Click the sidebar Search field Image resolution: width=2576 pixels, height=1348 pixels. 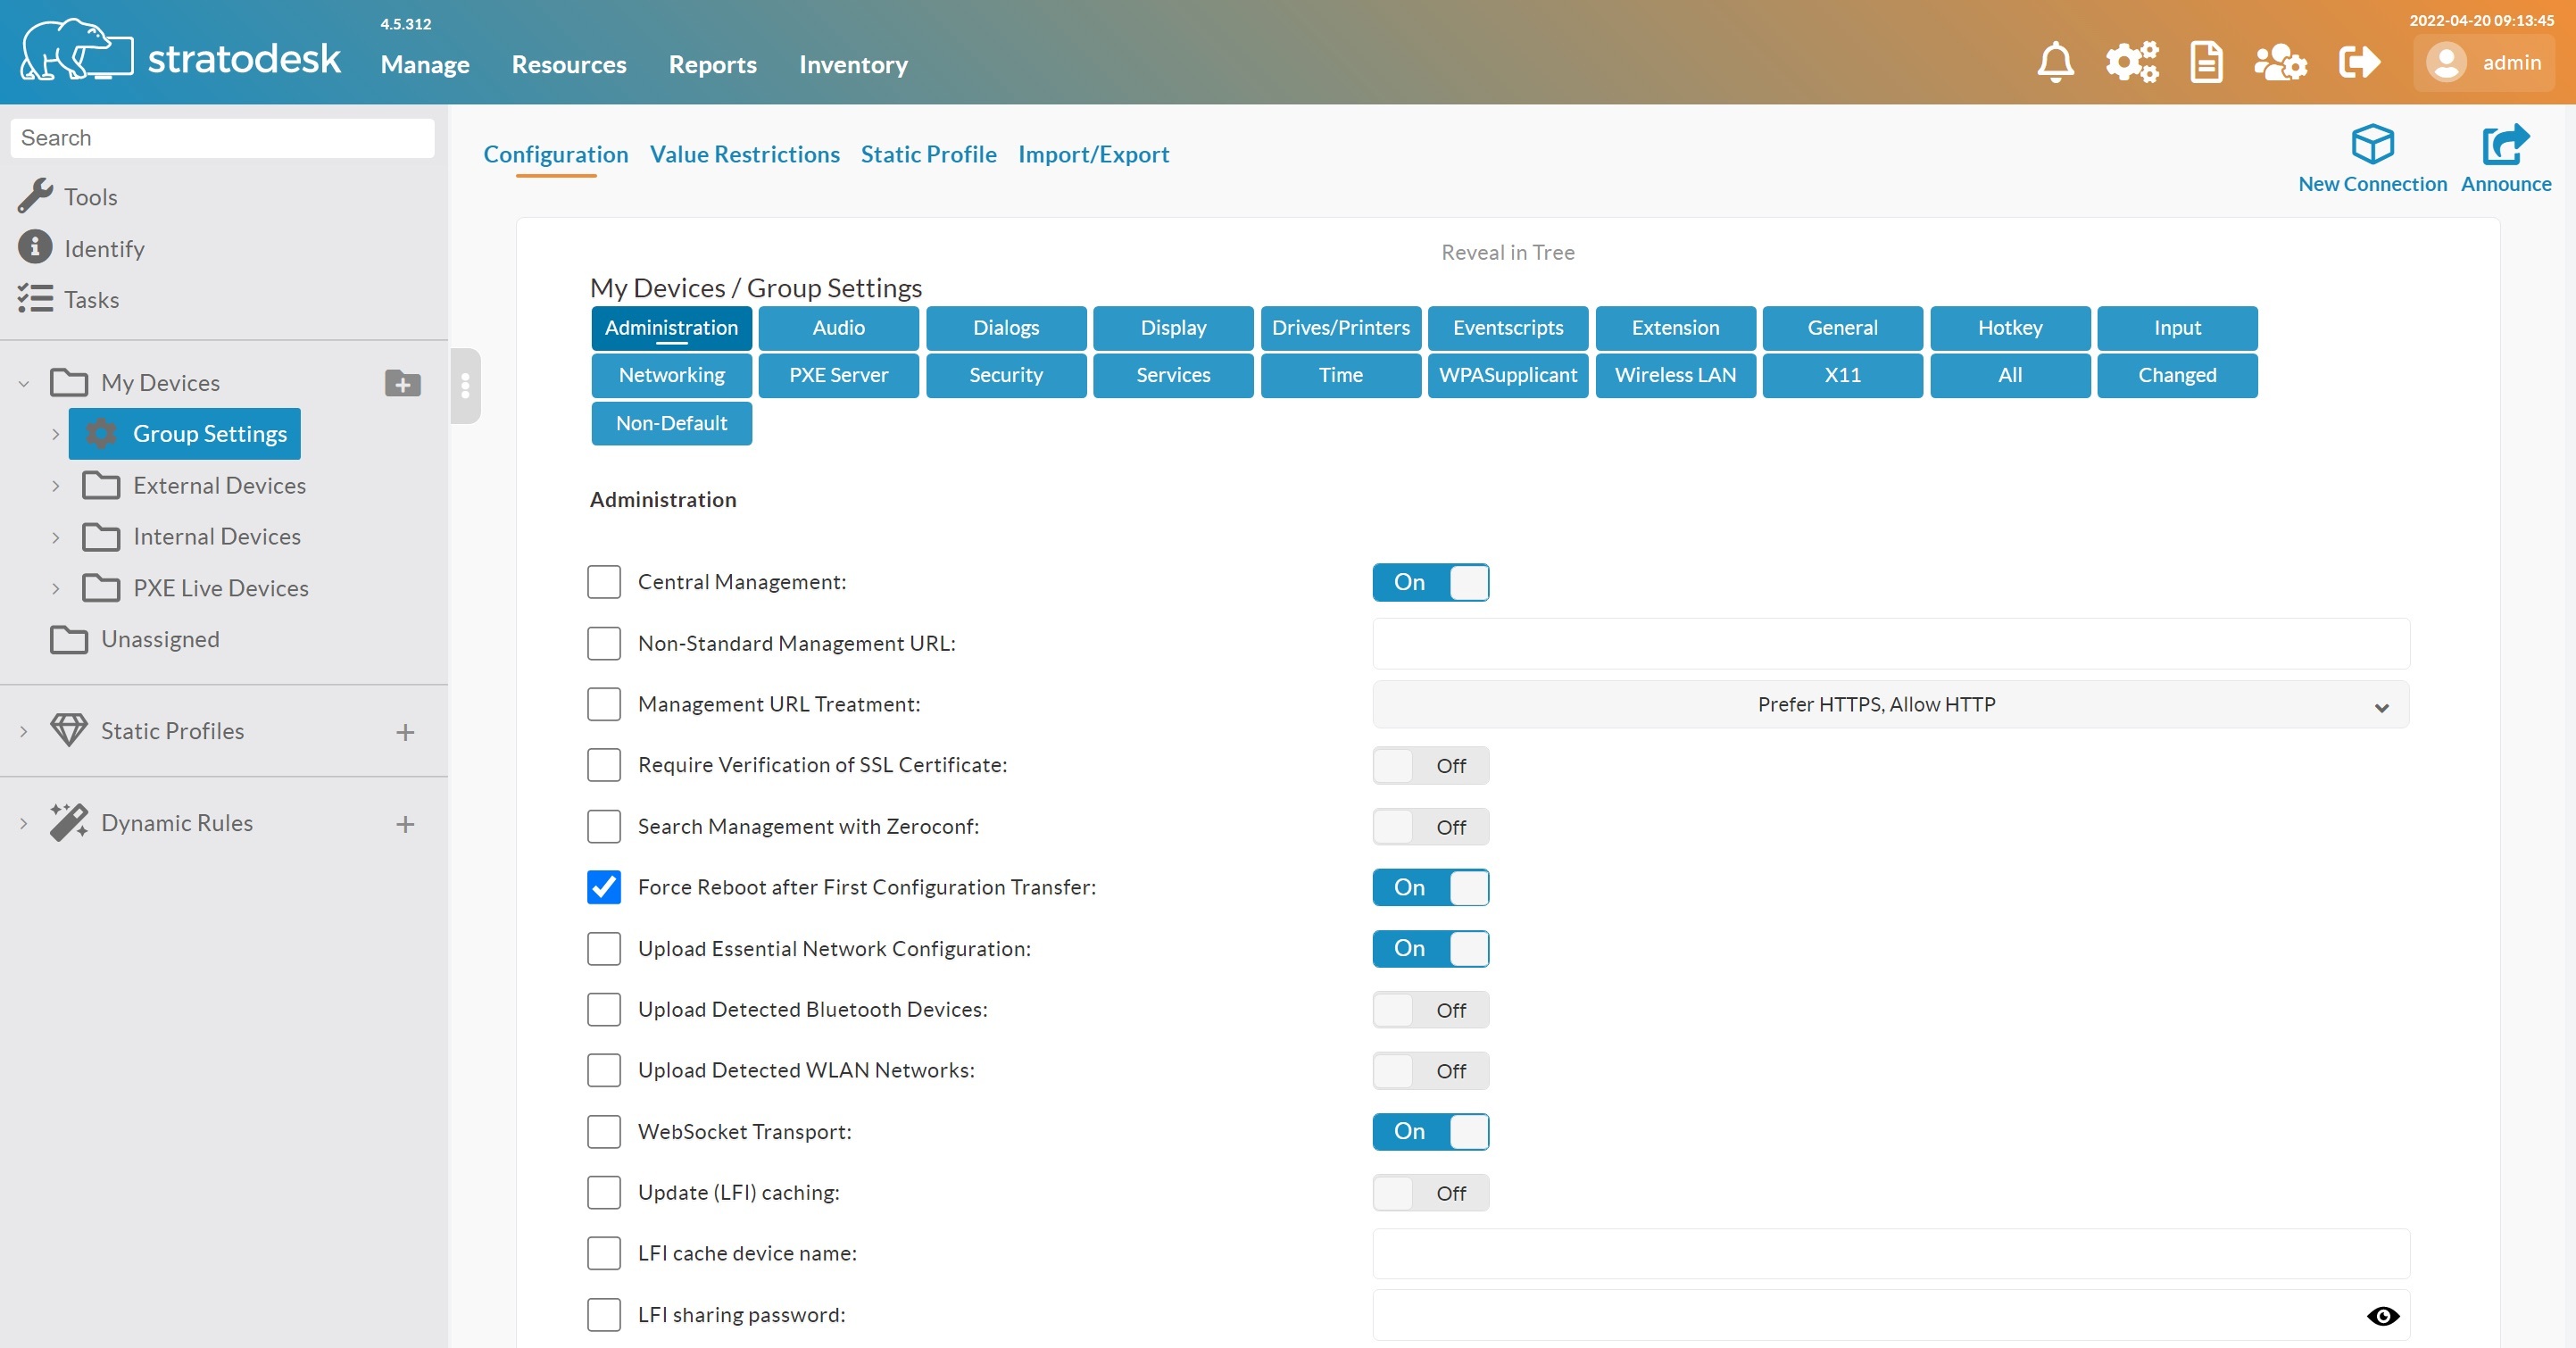tap(222, 138)
